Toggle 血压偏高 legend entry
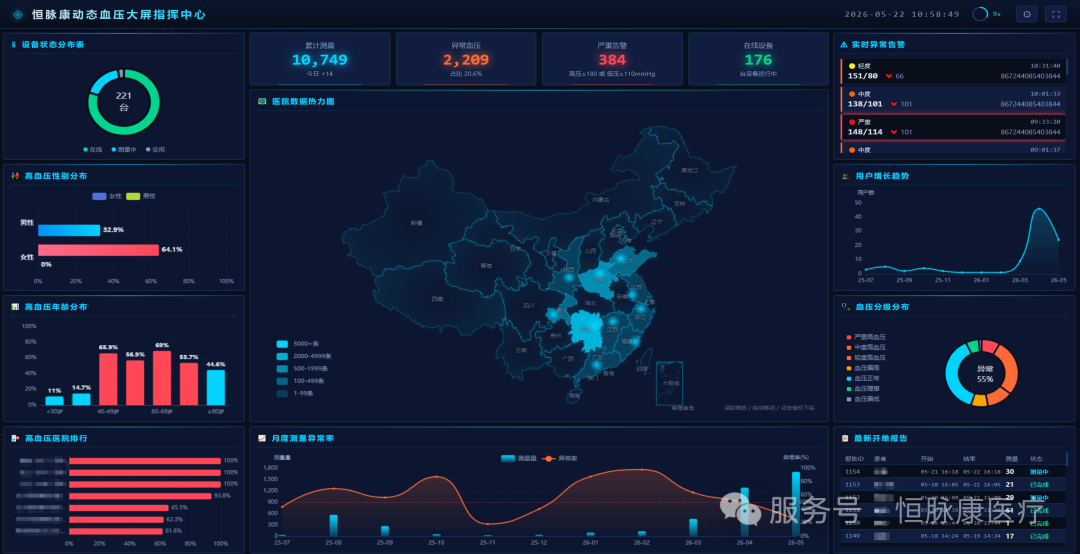 [x=863, y=368]
